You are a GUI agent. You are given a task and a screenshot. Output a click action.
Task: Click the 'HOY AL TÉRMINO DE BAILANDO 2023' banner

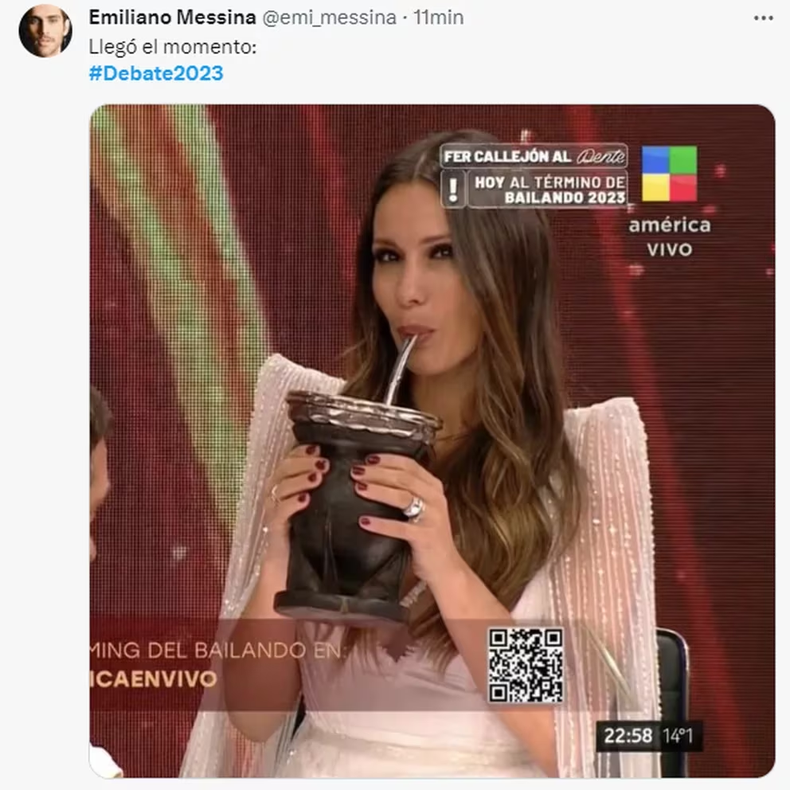pyautogui.click(x=548, y=189)
